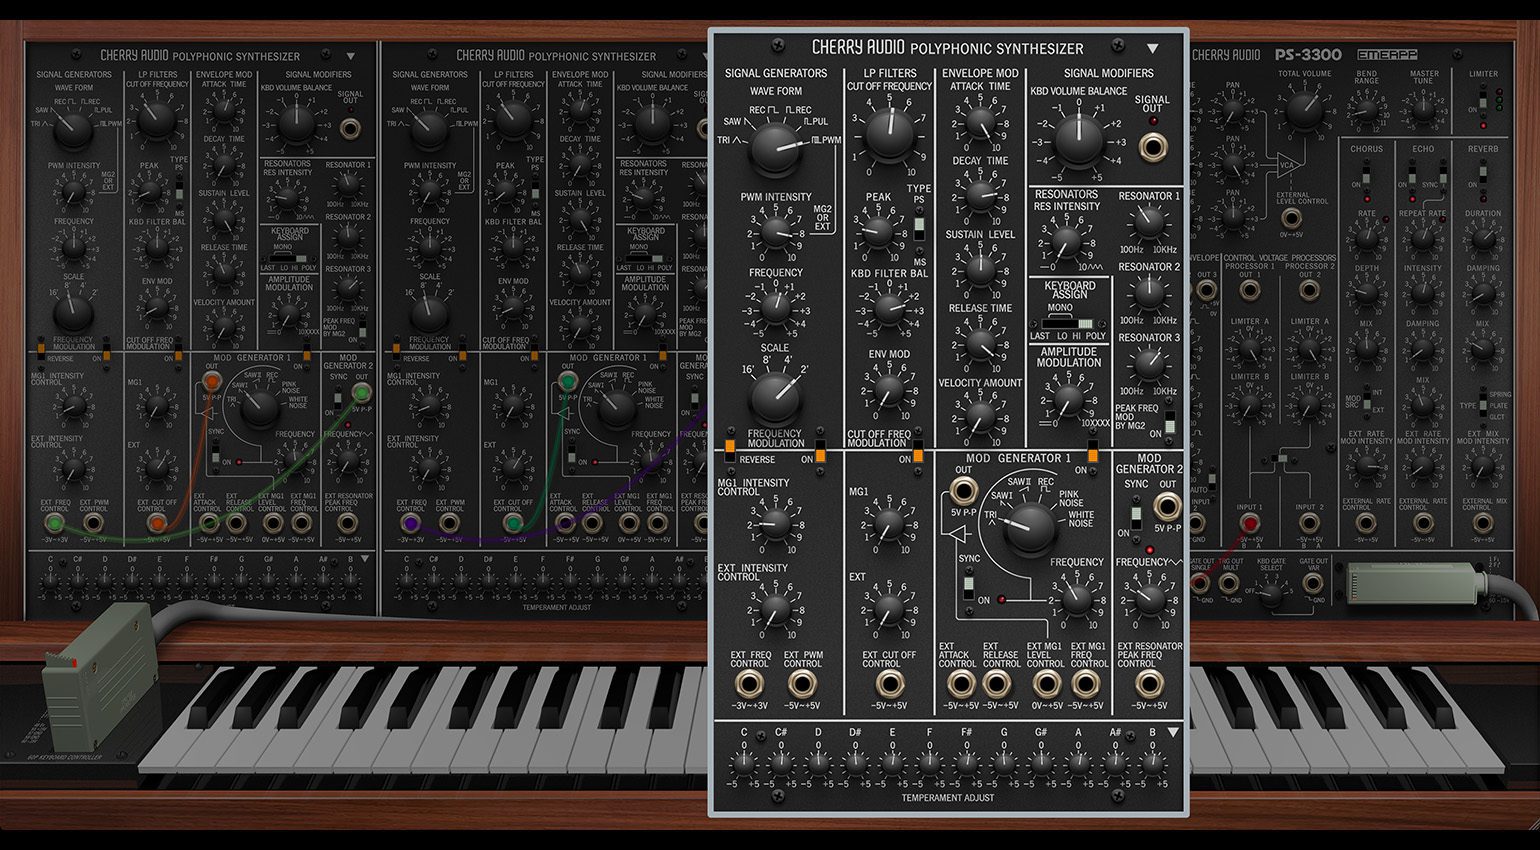Toggle the Limiter ON switch
1540x850 pixels.
click(1483, 102)
